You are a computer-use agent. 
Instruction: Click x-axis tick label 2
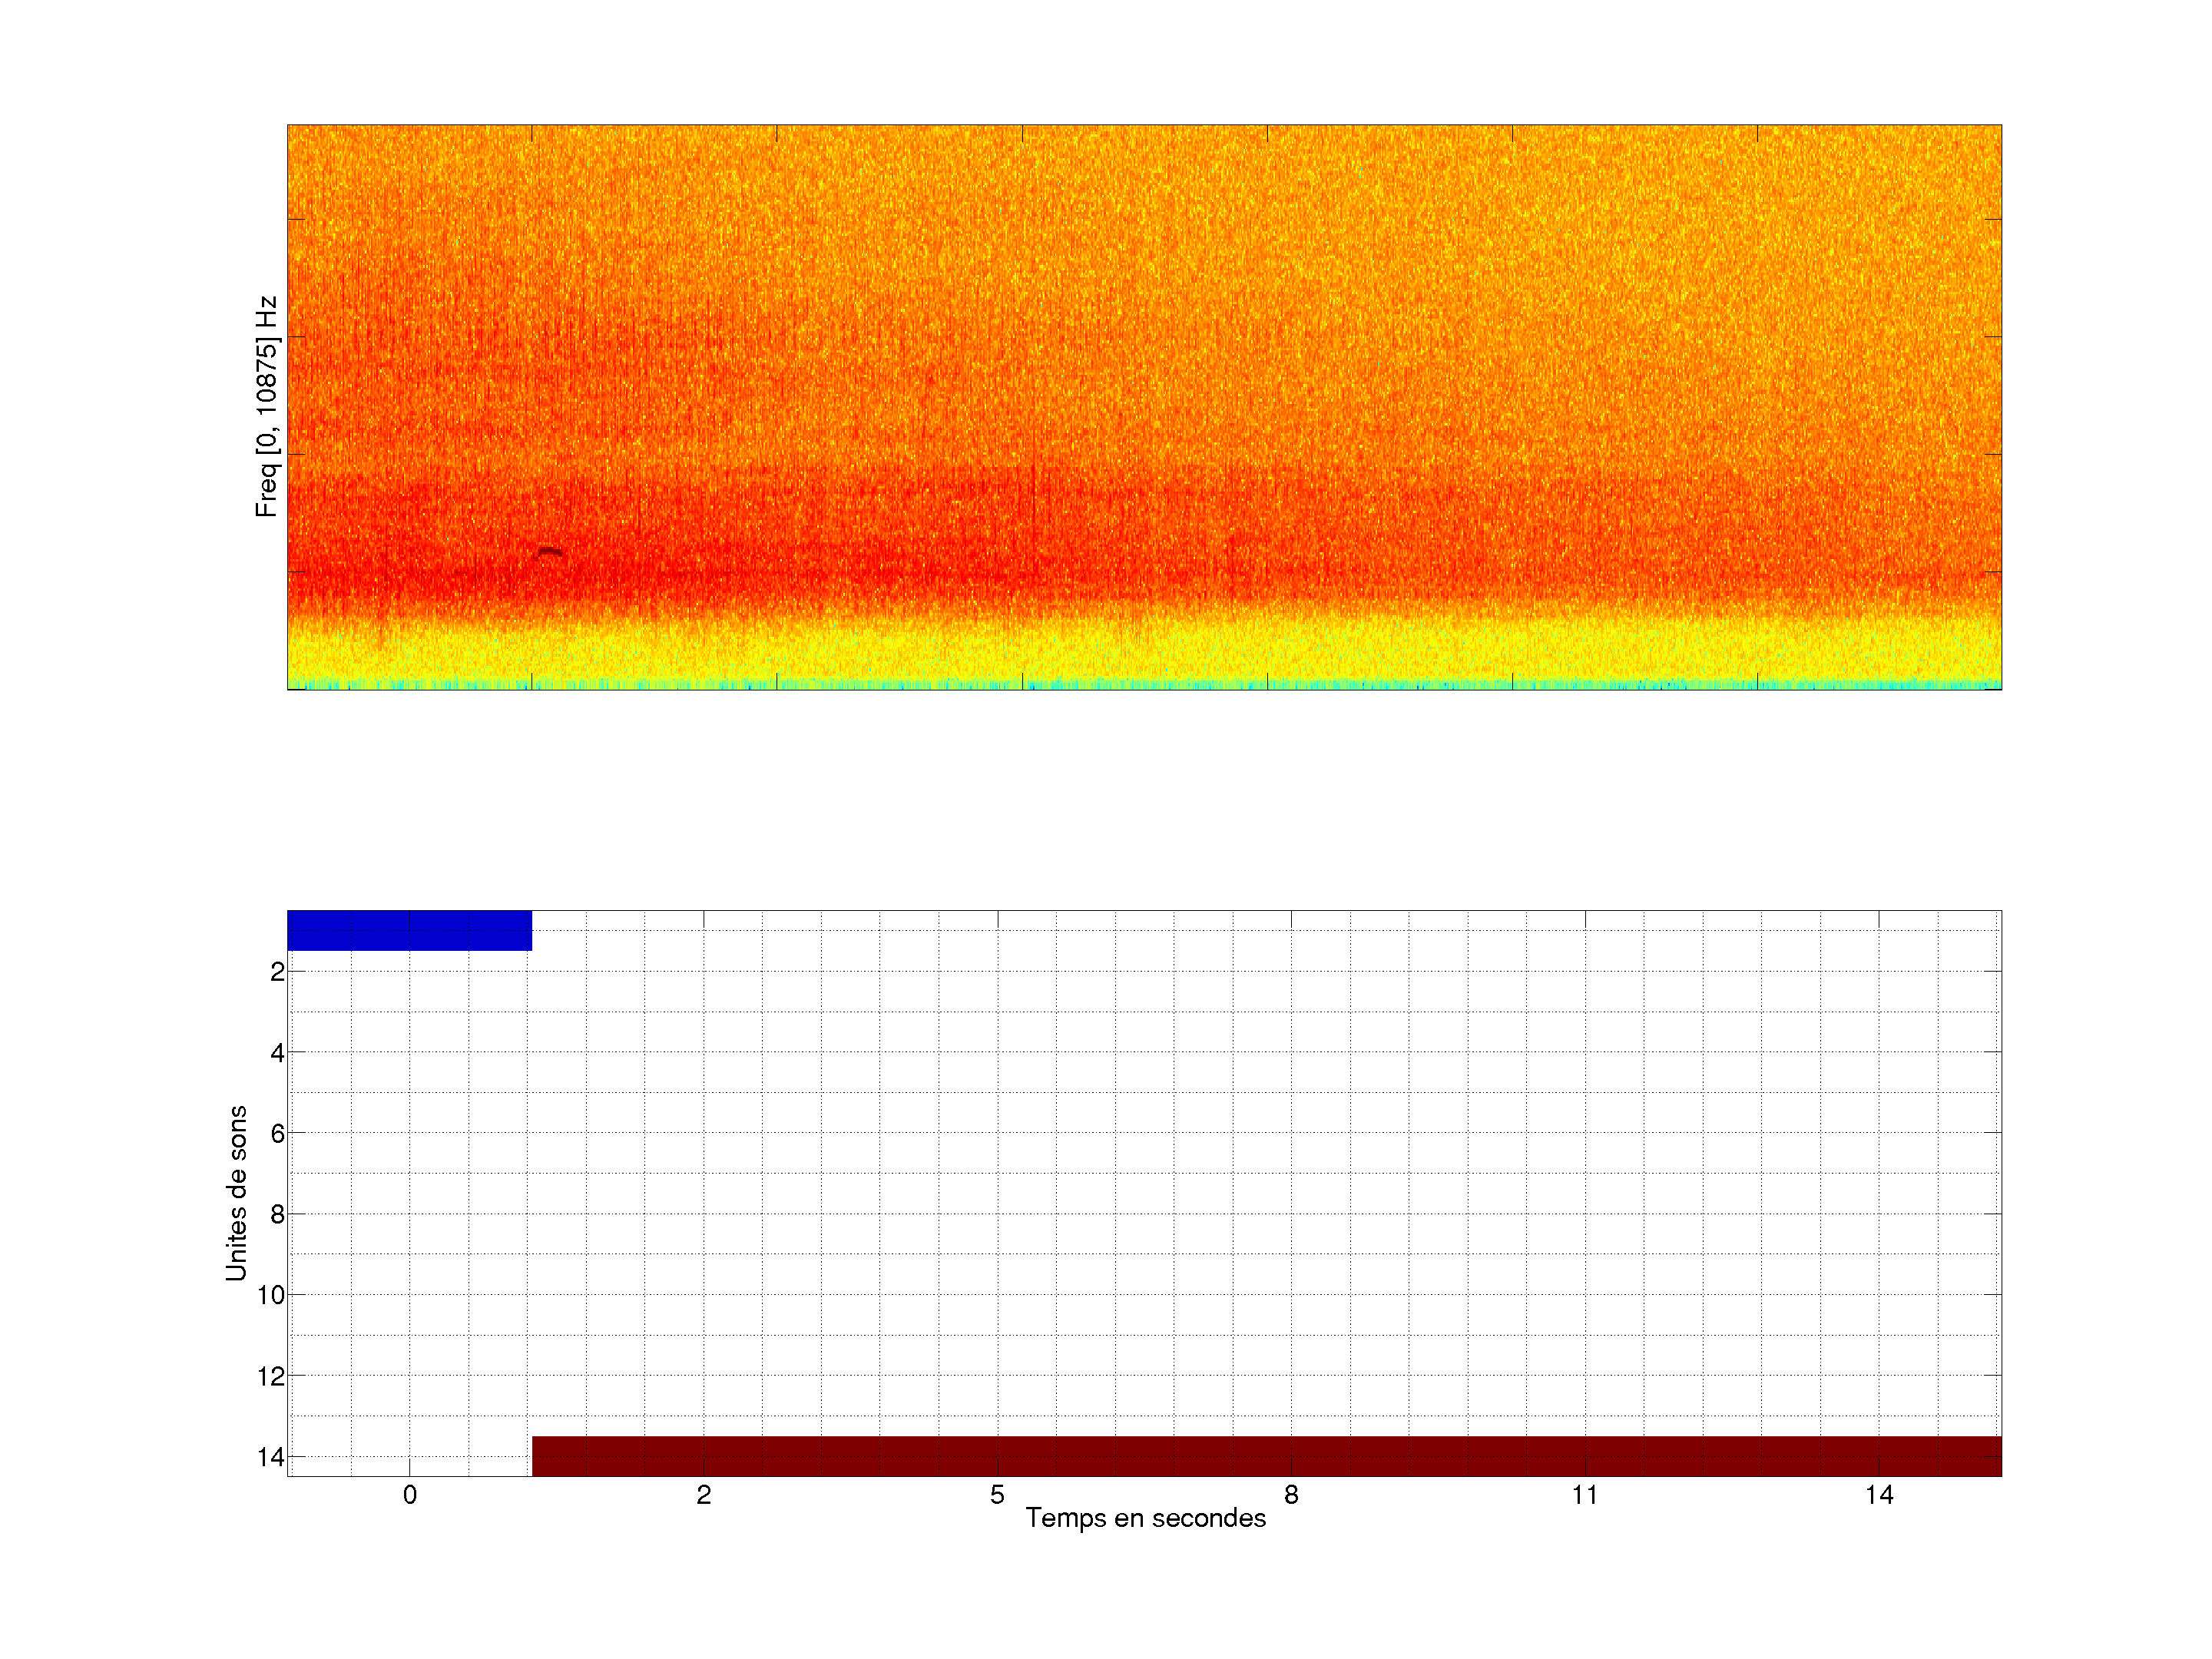(x=704, y=1495)
